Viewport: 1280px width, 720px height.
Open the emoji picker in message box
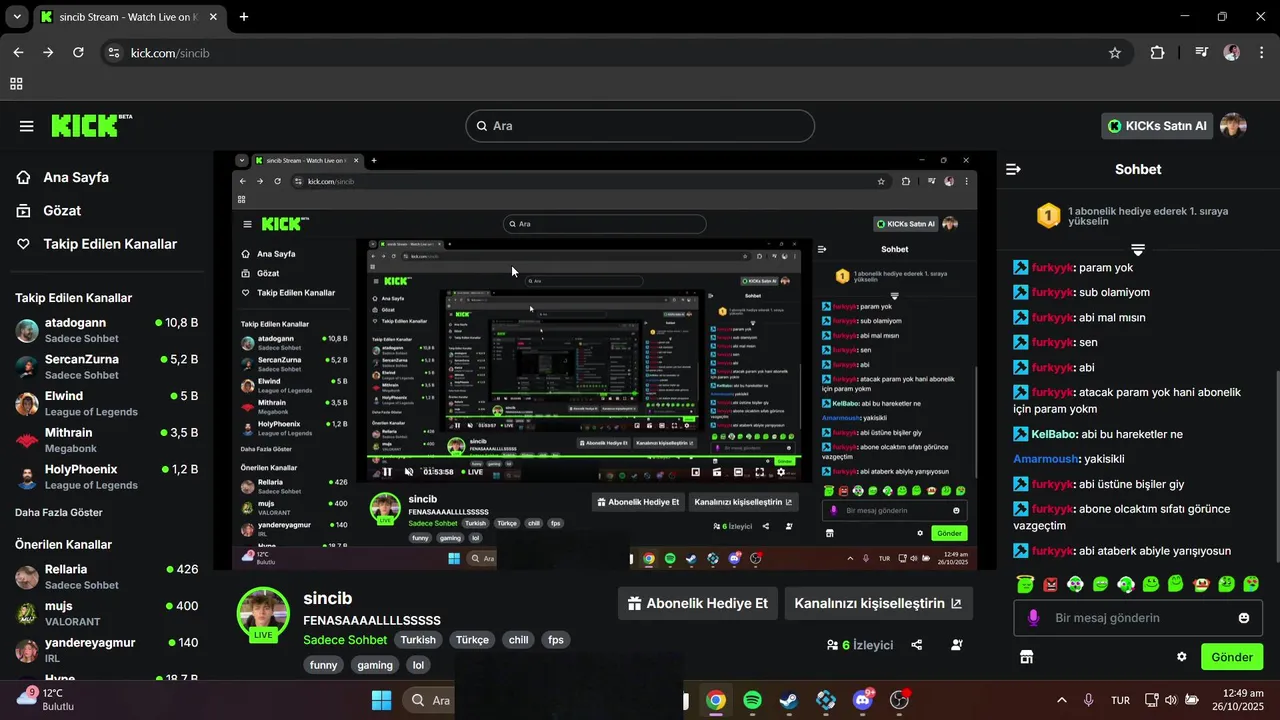pos(1244,618)
